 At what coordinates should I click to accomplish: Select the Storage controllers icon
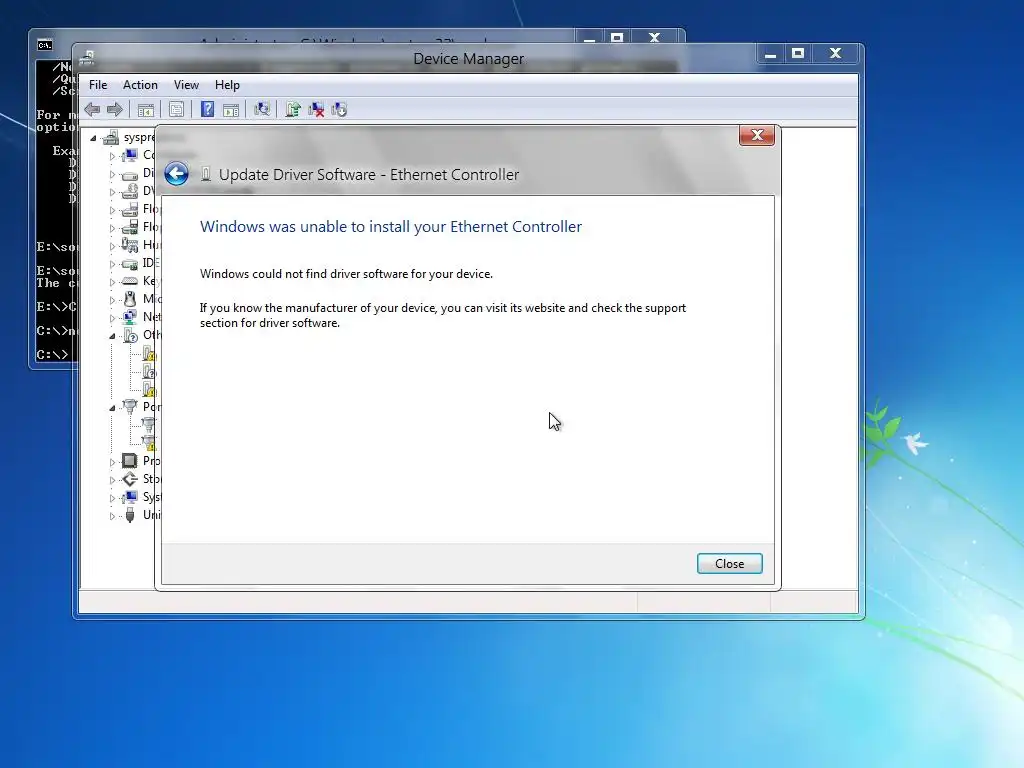click(130, 479)
